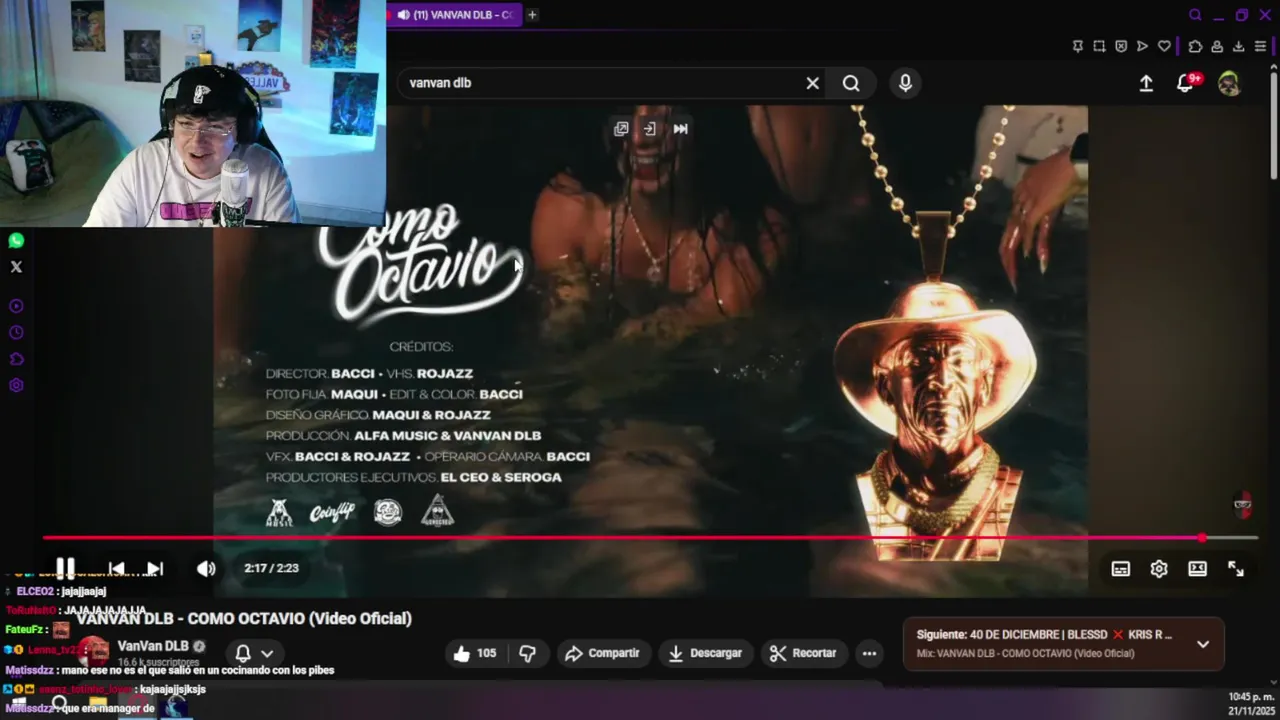
Task: Open the VanVan DLB channel avatar
Action: tap(94, 652)
